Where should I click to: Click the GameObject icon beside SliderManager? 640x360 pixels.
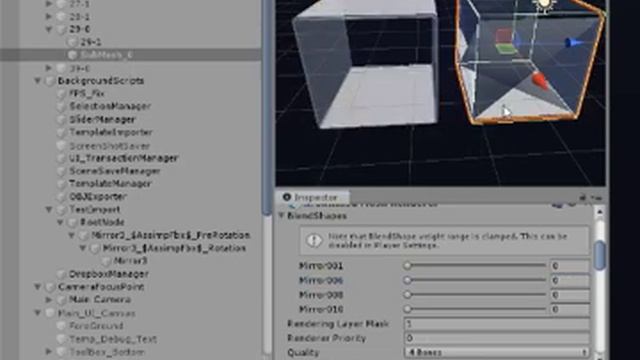[x=61, y=120]
